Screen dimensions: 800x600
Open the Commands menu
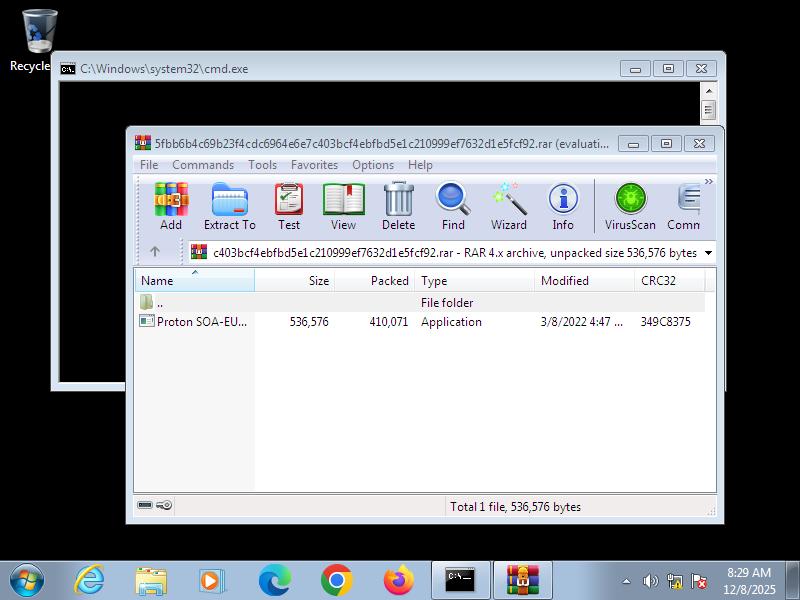pyautogui.click(x=203, y=165)
